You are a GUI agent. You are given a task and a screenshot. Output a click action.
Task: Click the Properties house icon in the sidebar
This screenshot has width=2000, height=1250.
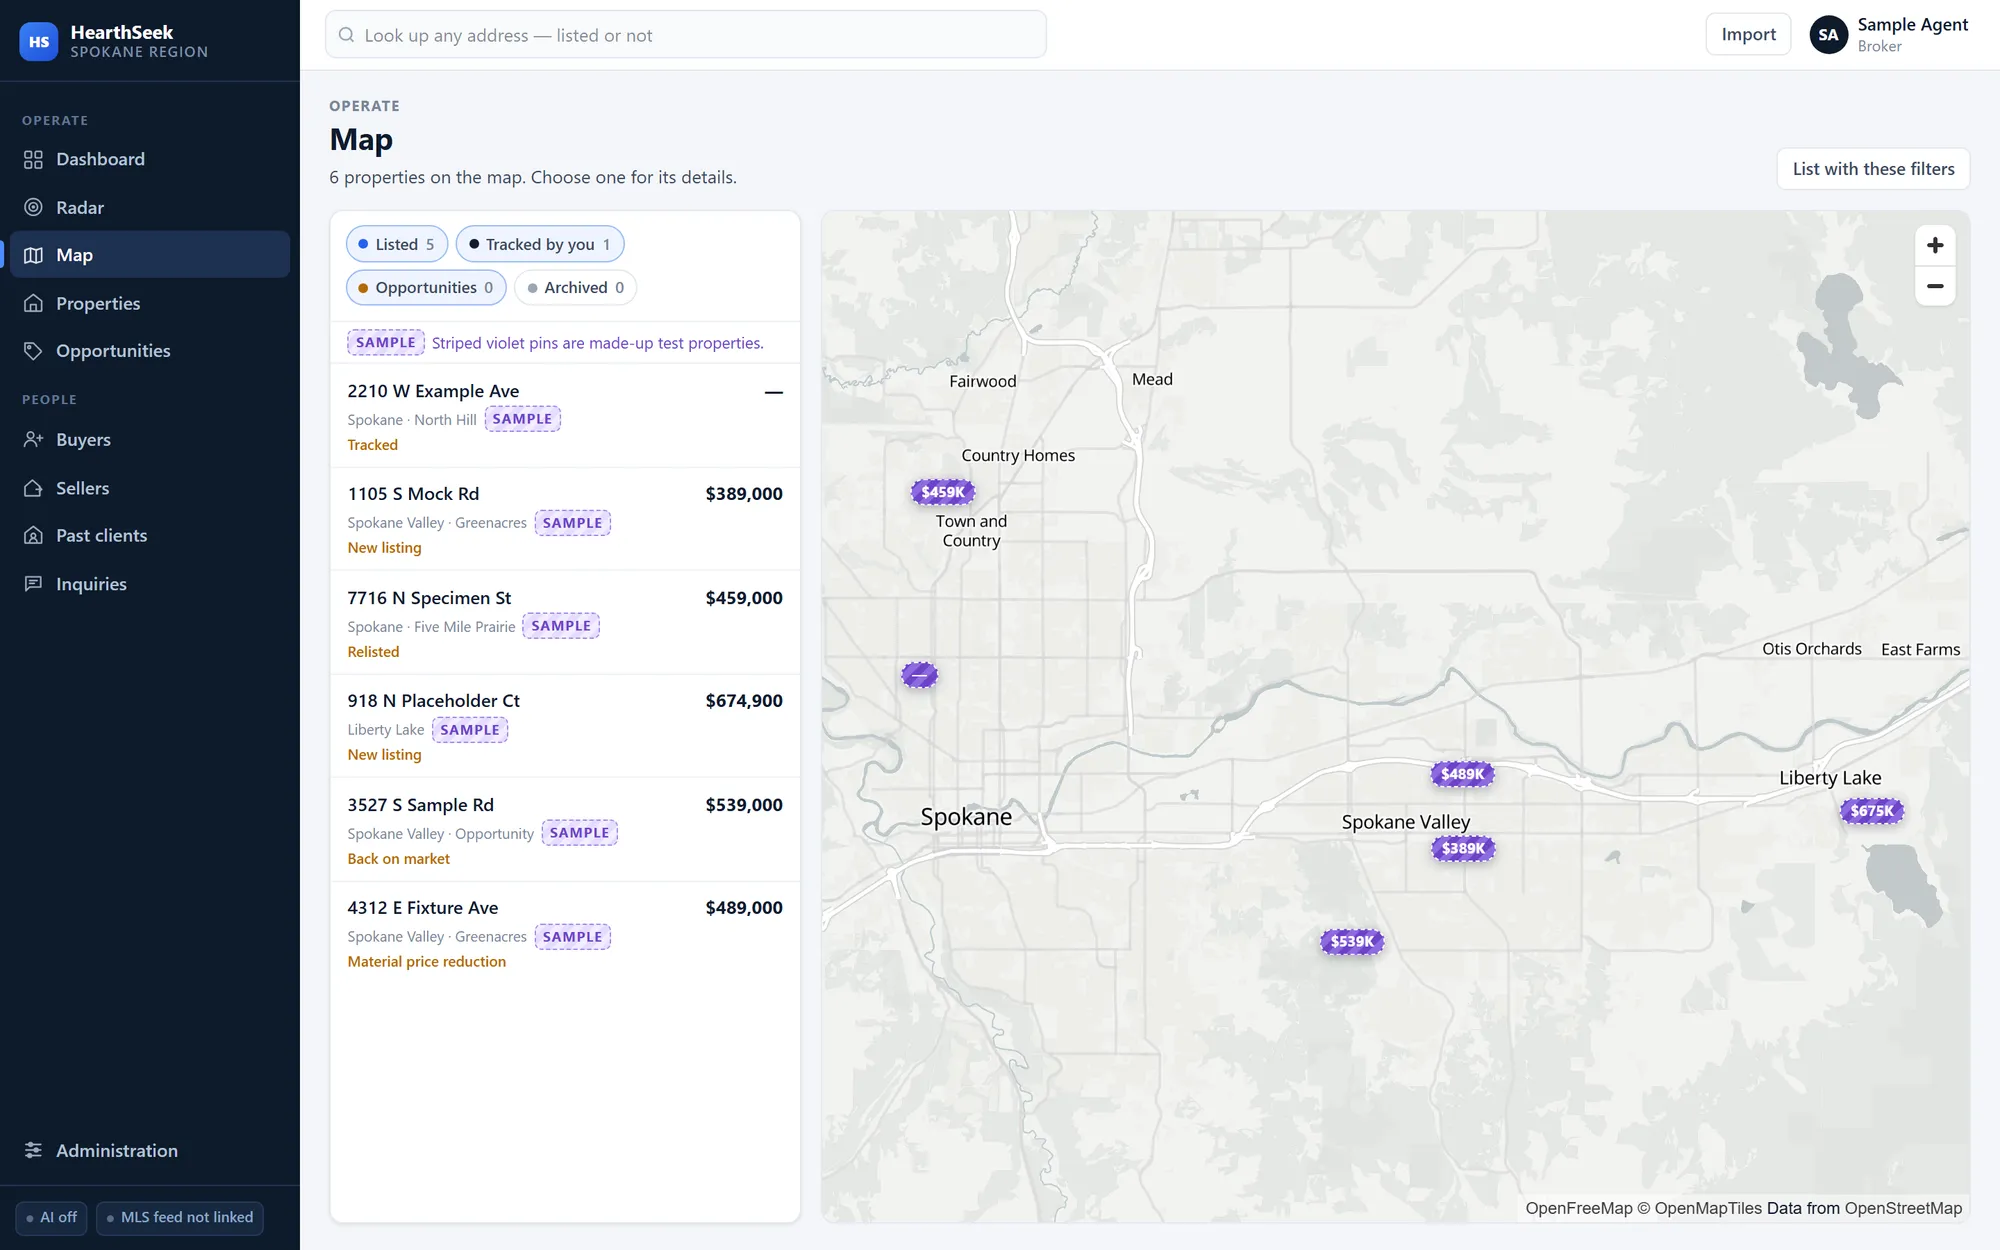[x=33, y=303]
